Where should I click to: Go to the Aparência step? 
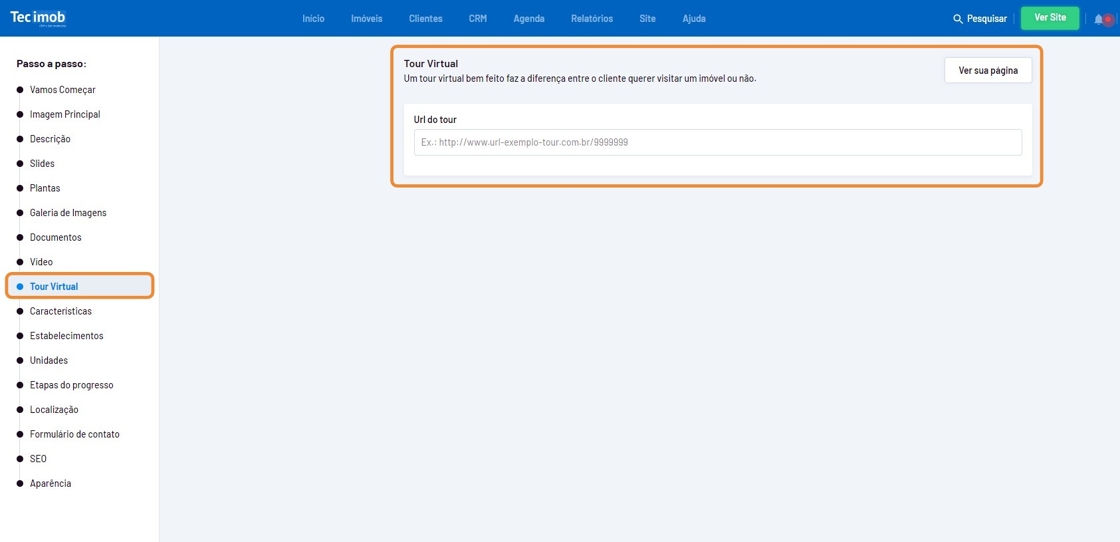click(50, 484)
